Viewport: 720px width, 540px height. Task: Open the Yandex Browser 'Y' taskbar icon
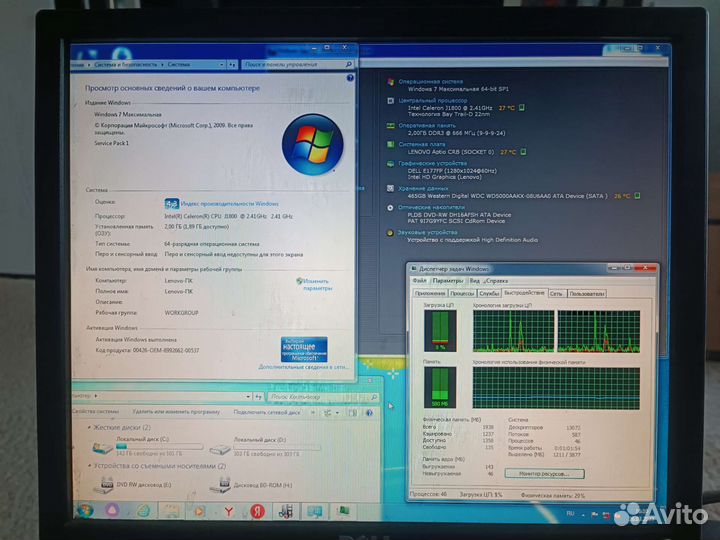coord(228,511)
